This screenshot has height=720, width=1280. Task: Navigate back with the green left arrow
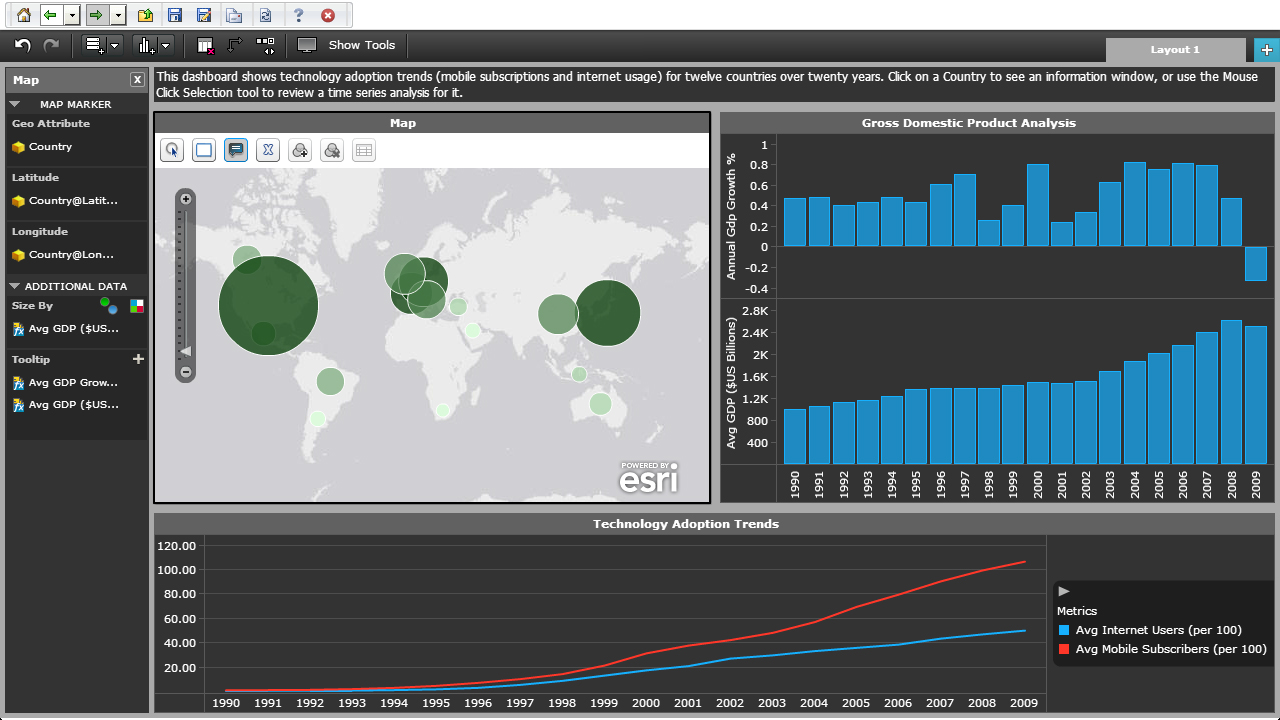coord(51,15)
